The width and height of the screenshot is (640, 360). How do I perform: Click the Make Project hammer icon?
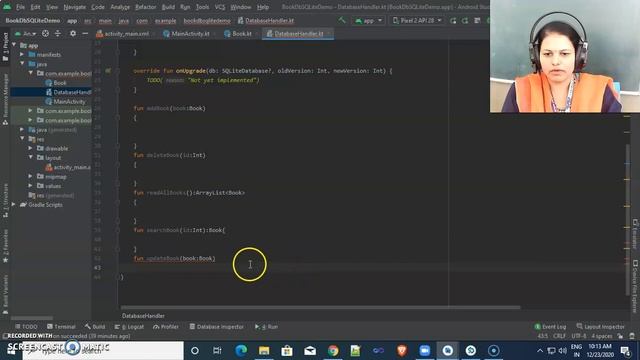pyautogui.click(x=342, y=20)
